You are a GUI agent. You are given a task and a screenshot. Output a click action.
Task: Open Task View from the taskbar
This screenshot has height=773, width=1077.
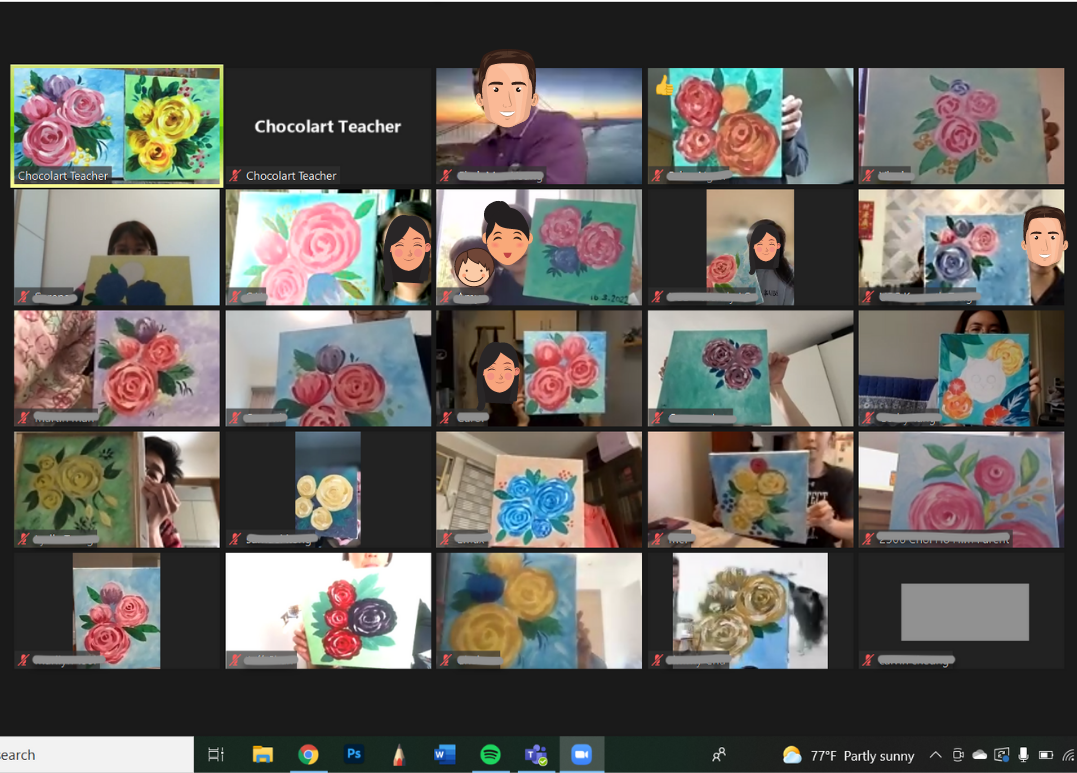point(216,755)
